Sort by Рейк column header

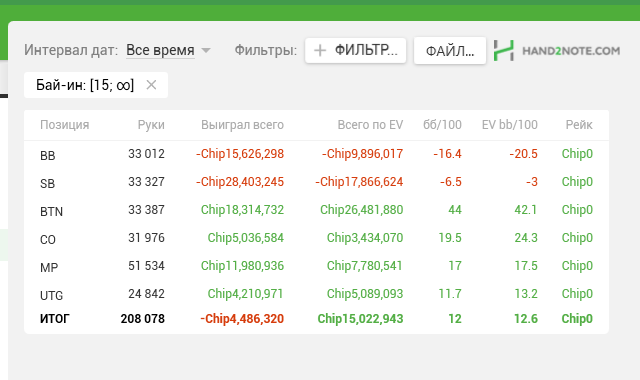coord(579,125)
